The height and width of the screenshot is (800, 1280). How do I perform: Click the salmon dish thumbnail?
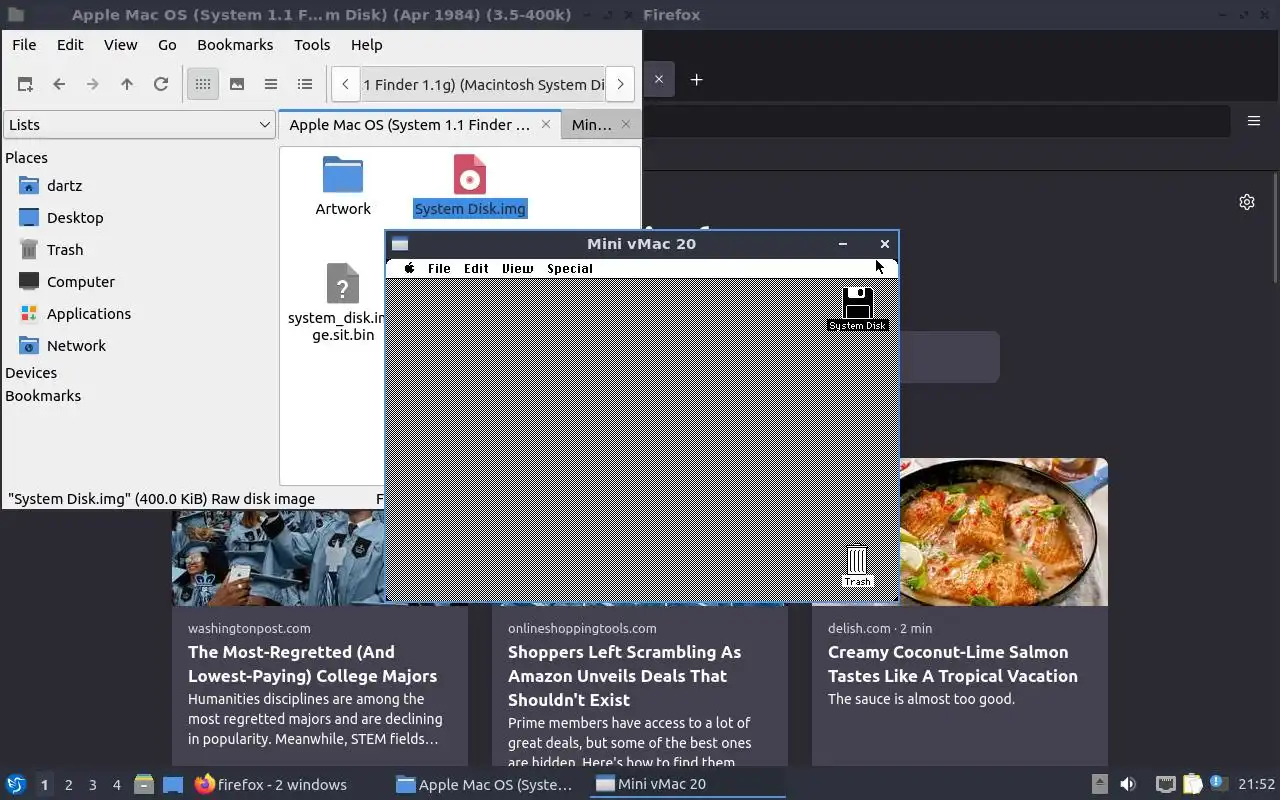pos(1004,532)
